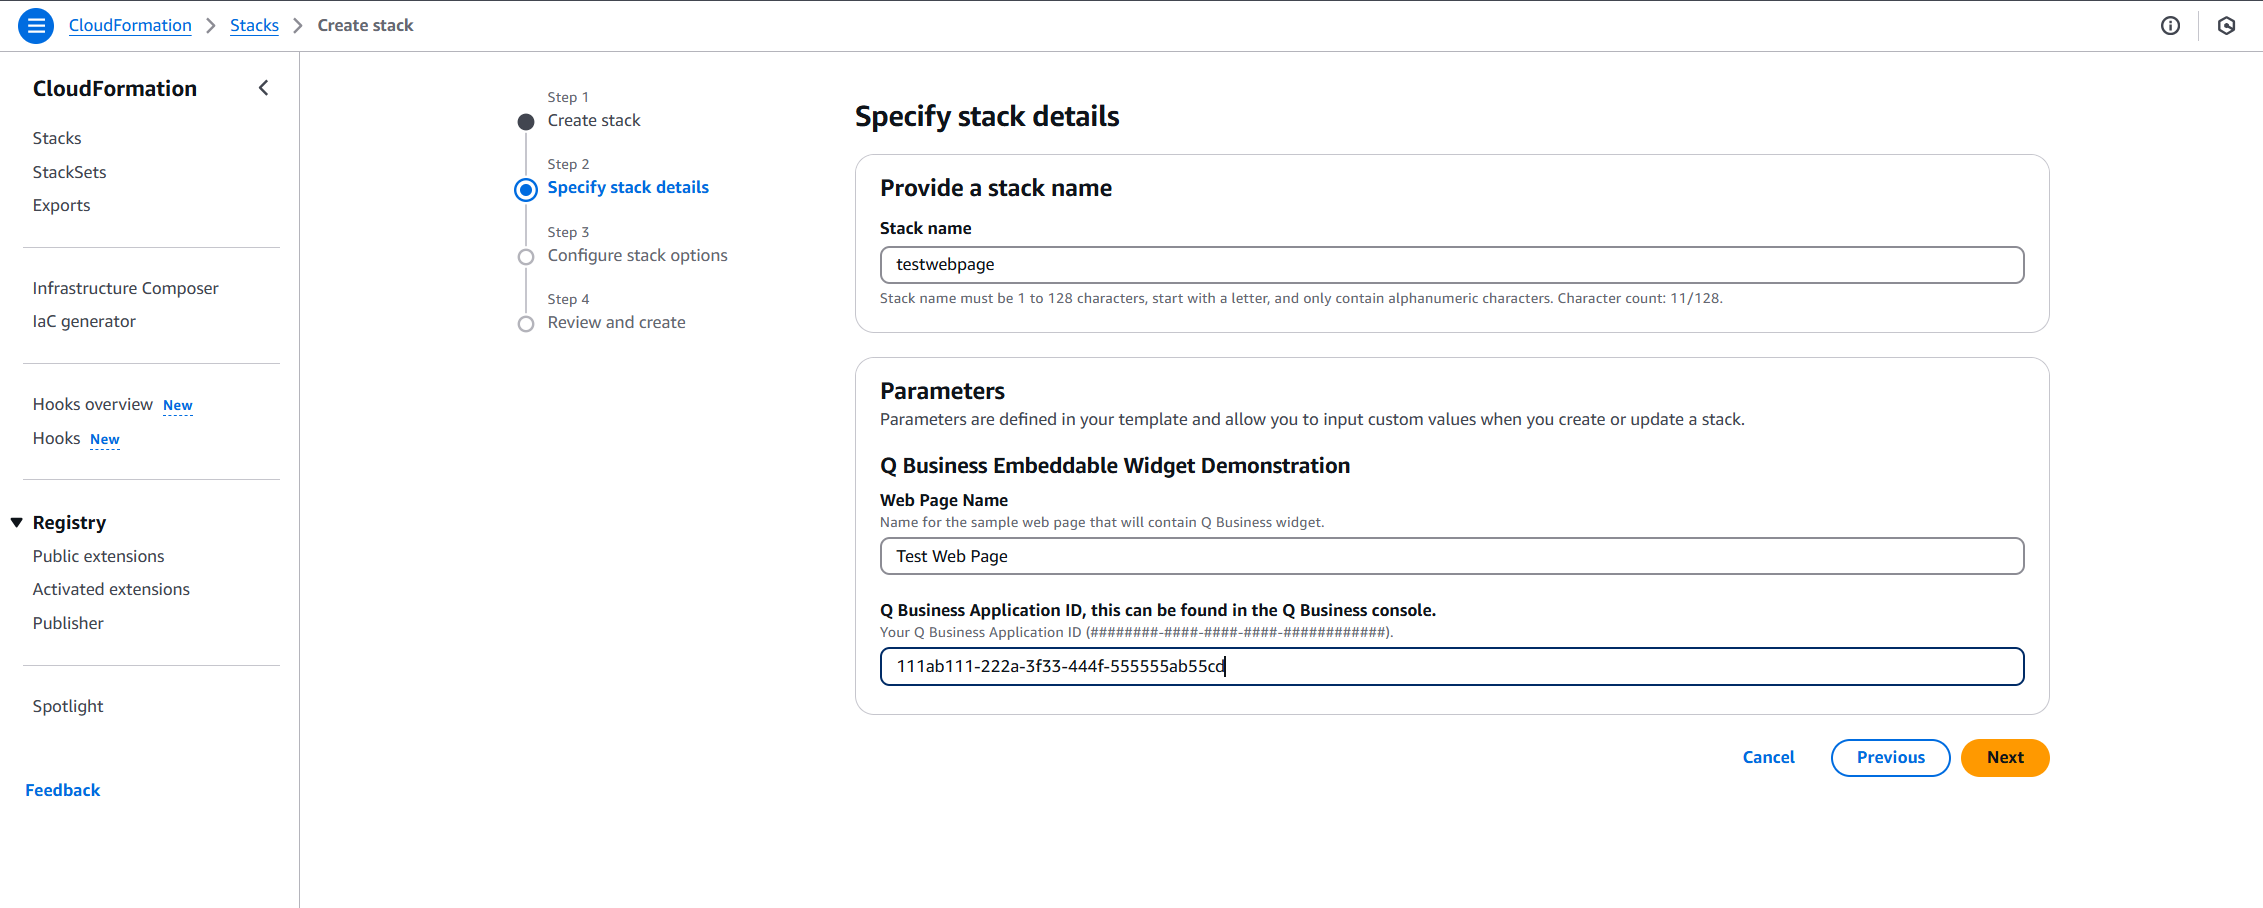
Task: Focus the Web Page Name field
Action: point(1451,556)
